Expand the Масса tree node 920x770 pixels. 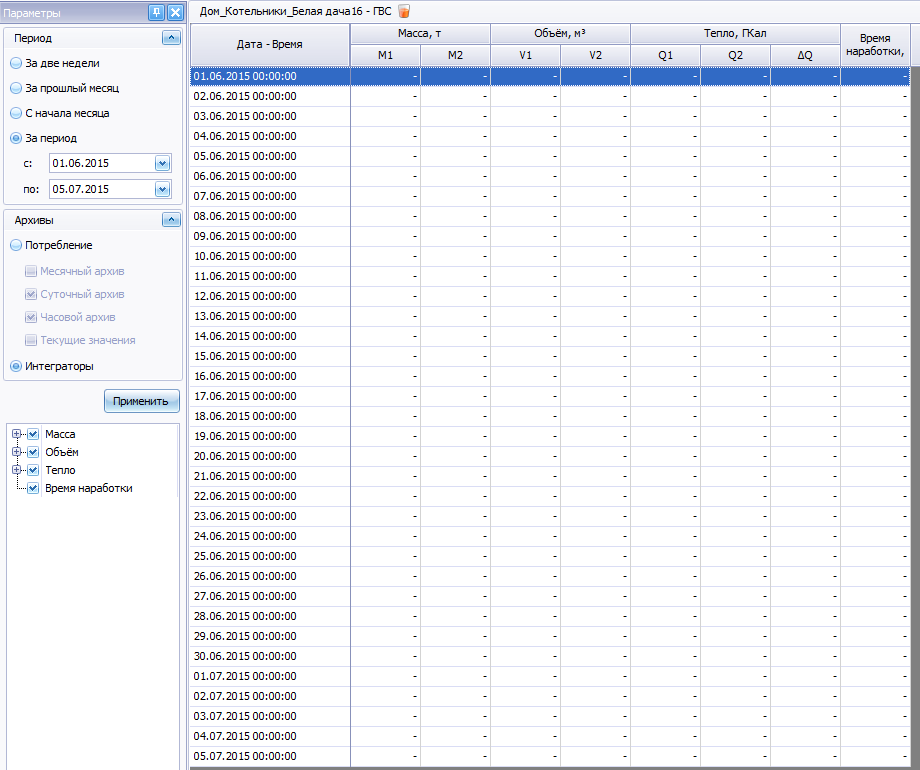click(16, 434)
